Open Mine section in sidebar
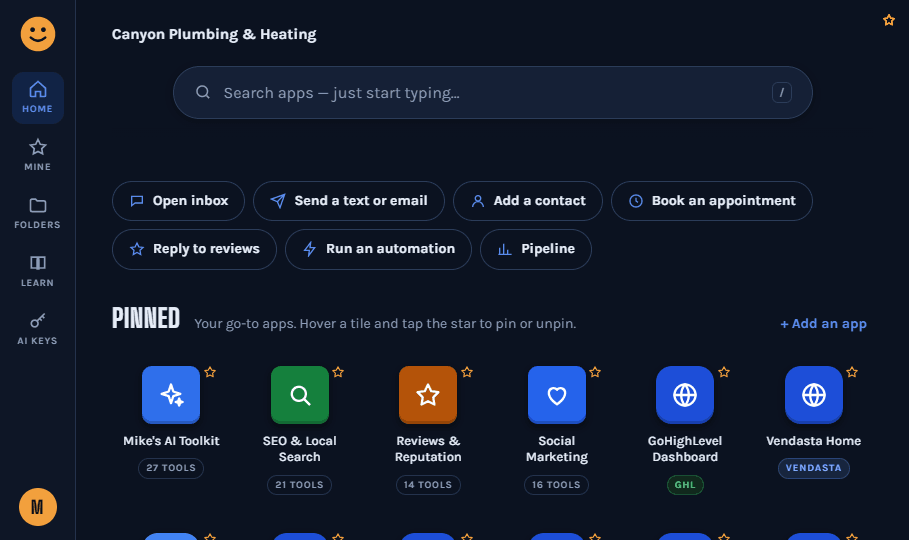Image resolution: width=909 pixels, height=540 pixels. tap(38, 155)
